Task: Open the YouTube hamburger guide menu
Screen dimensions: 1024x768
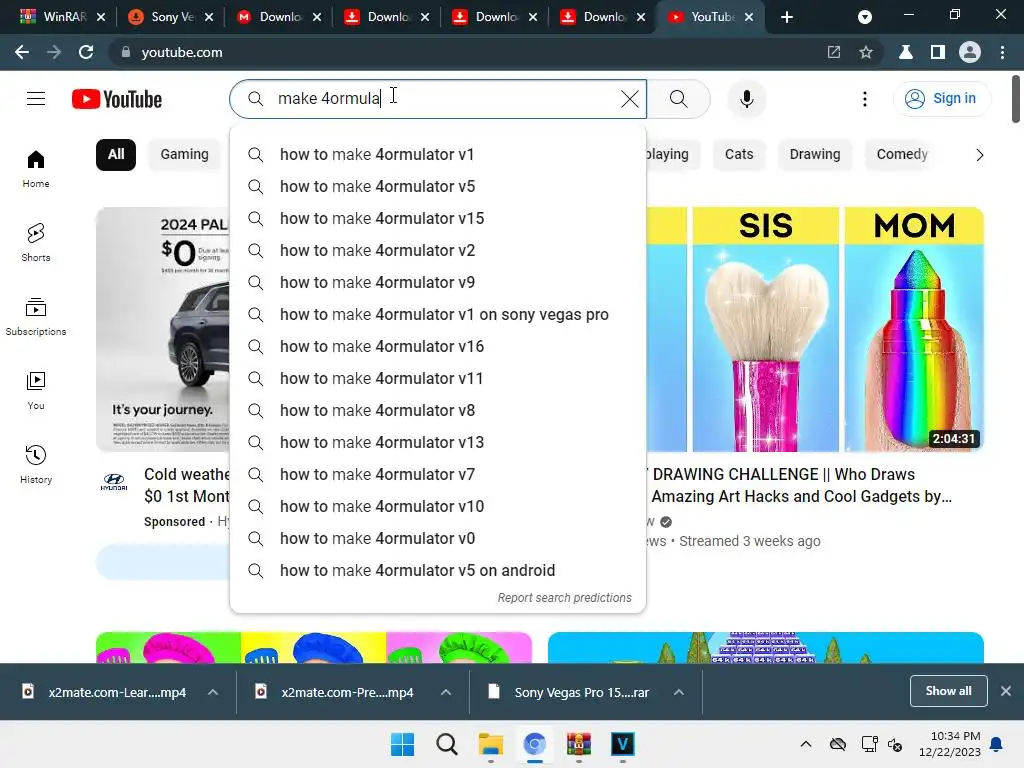Action: pos(36,99)
